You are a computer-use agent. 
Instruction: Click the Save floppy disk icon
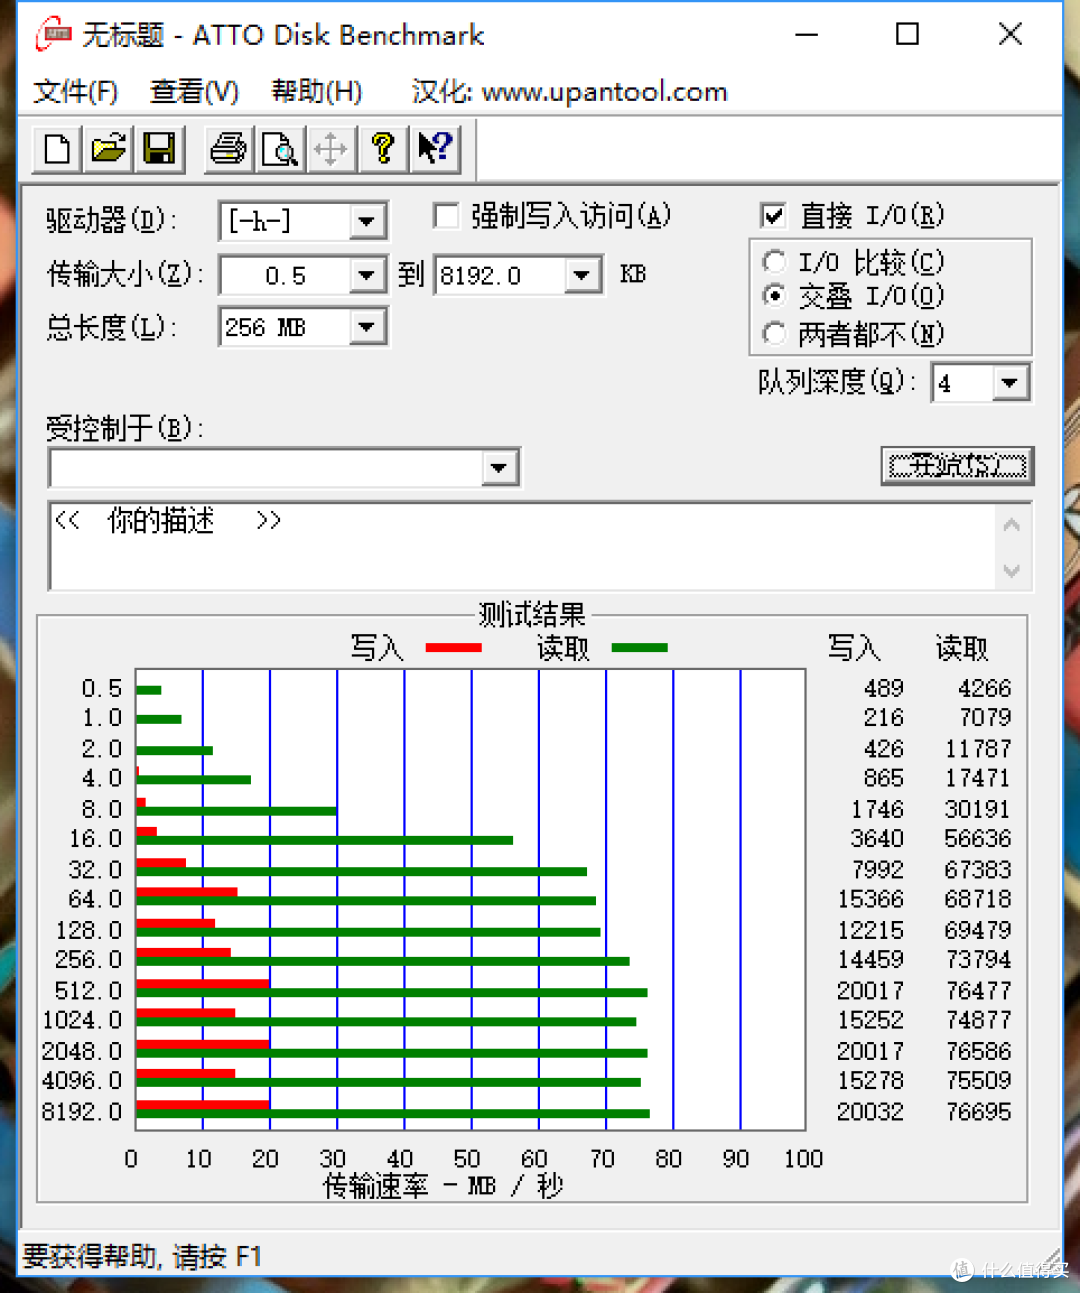tap(159, 149)
